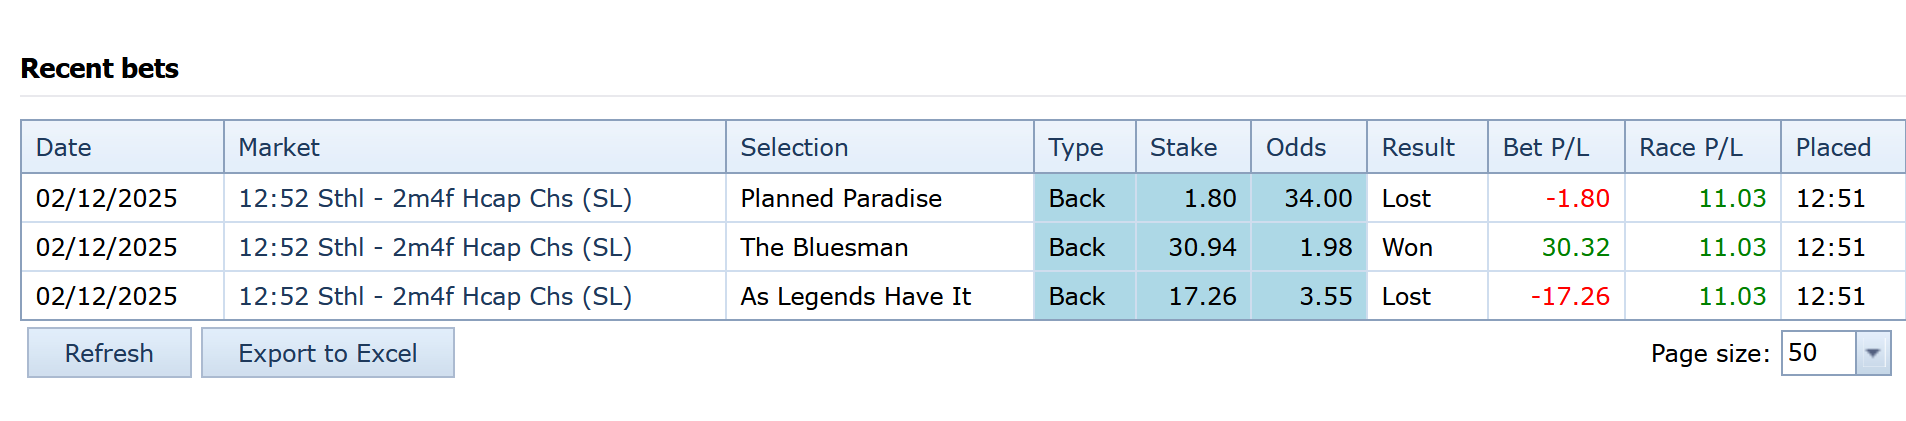Image resolution: width=1906 pixels, height=421 pixels.
Task: Open the Page size dropdown arrow
Action: pyautogui.click(x=1872, y=353)
